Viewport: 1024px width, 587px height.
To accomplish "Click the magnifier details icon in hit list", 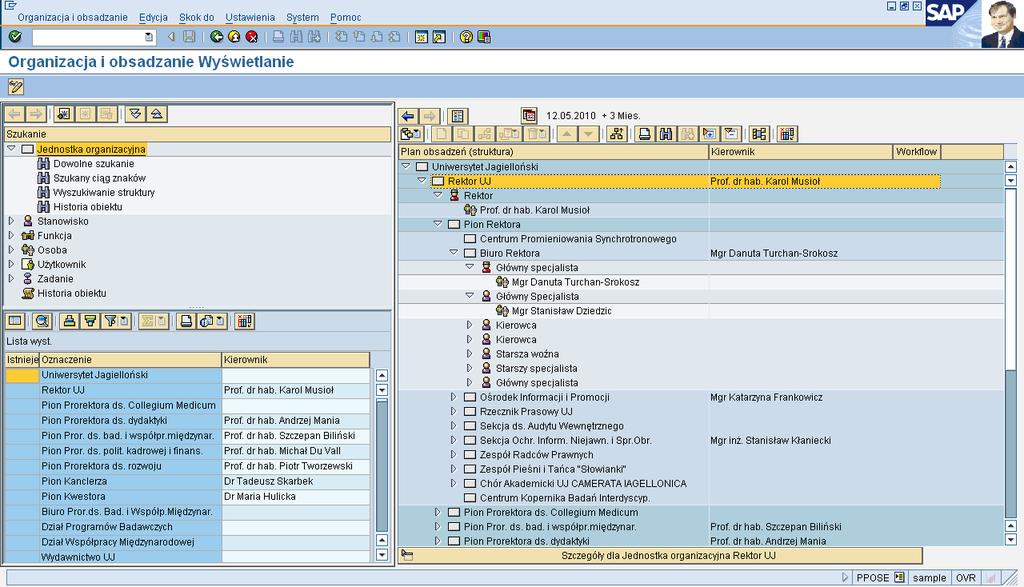I will [x=42, y=321].
